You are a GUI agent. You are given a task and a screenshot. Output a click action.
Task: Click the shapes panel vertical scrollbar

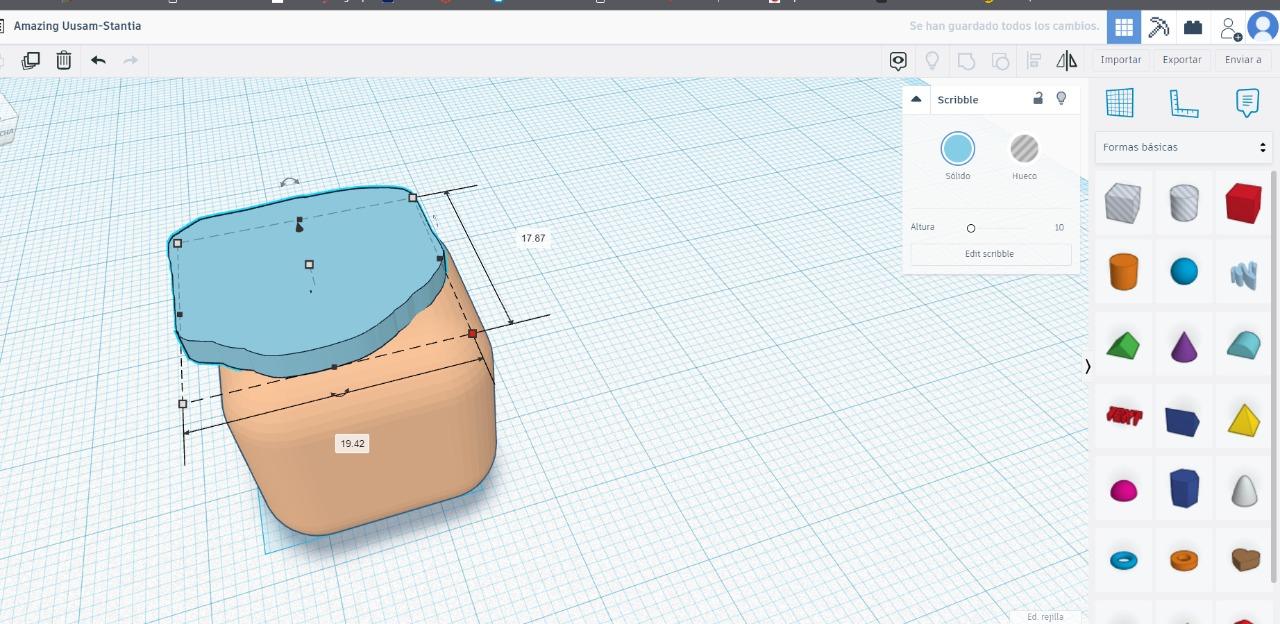[x=1273, y=376]
